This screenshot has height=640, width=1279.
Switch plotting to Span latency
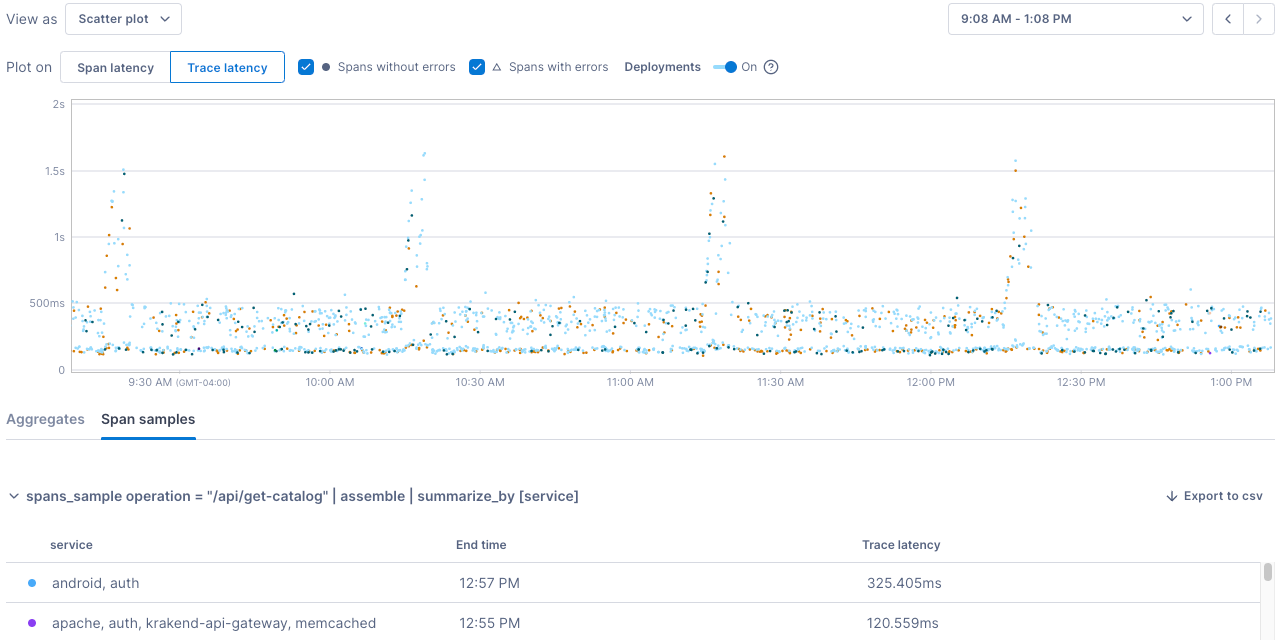click(x=114, y=67)
